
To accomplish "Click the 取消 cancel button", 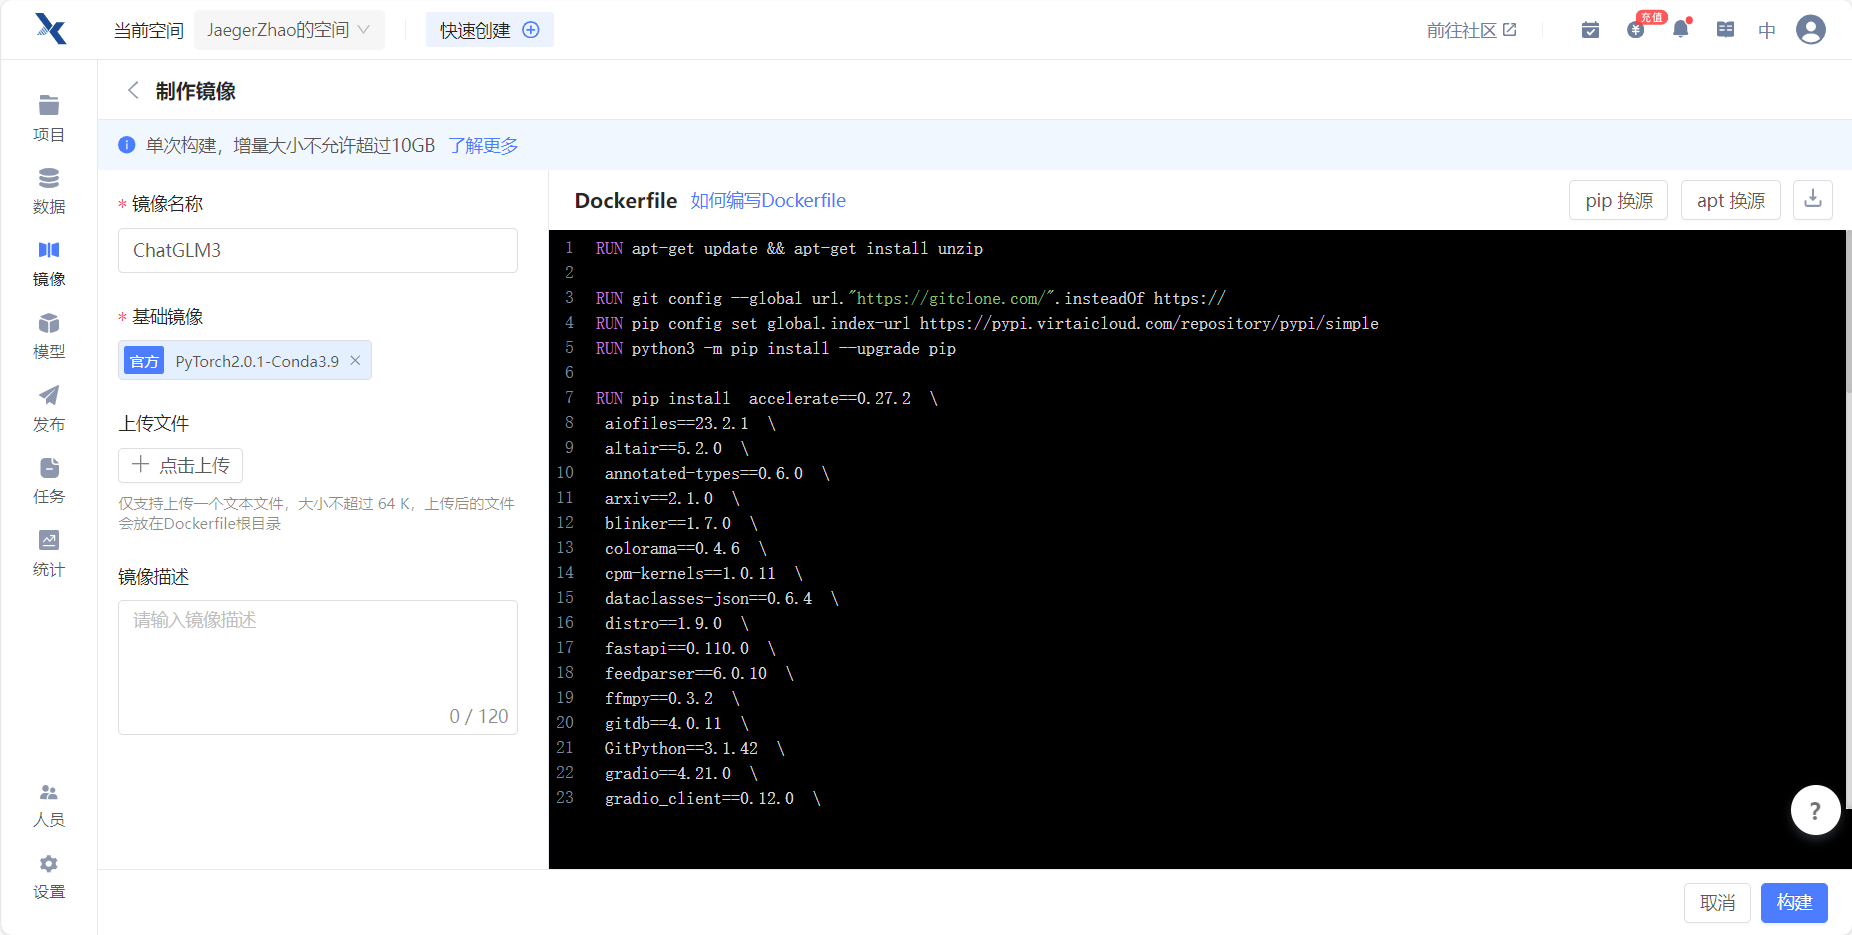I will point(1717,902).
